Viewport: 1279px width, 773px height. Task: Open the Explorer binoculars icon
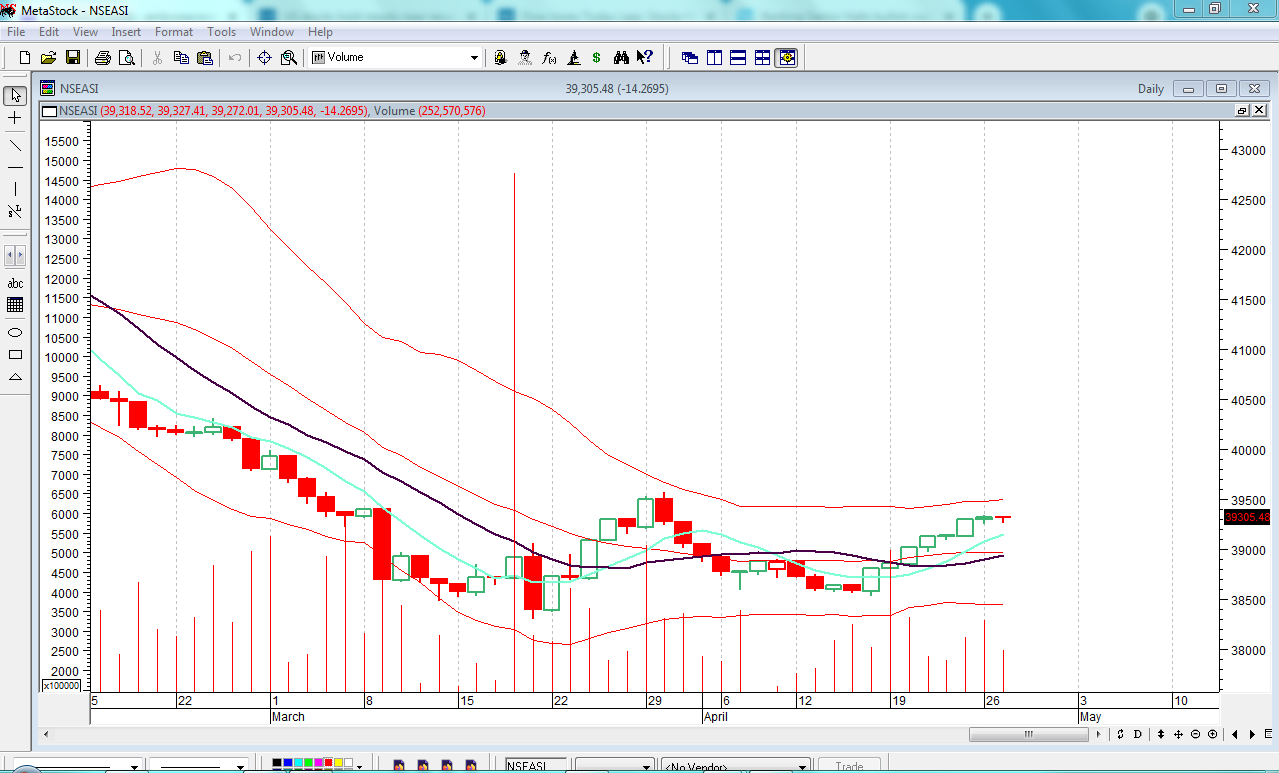[x=621, y=58]
